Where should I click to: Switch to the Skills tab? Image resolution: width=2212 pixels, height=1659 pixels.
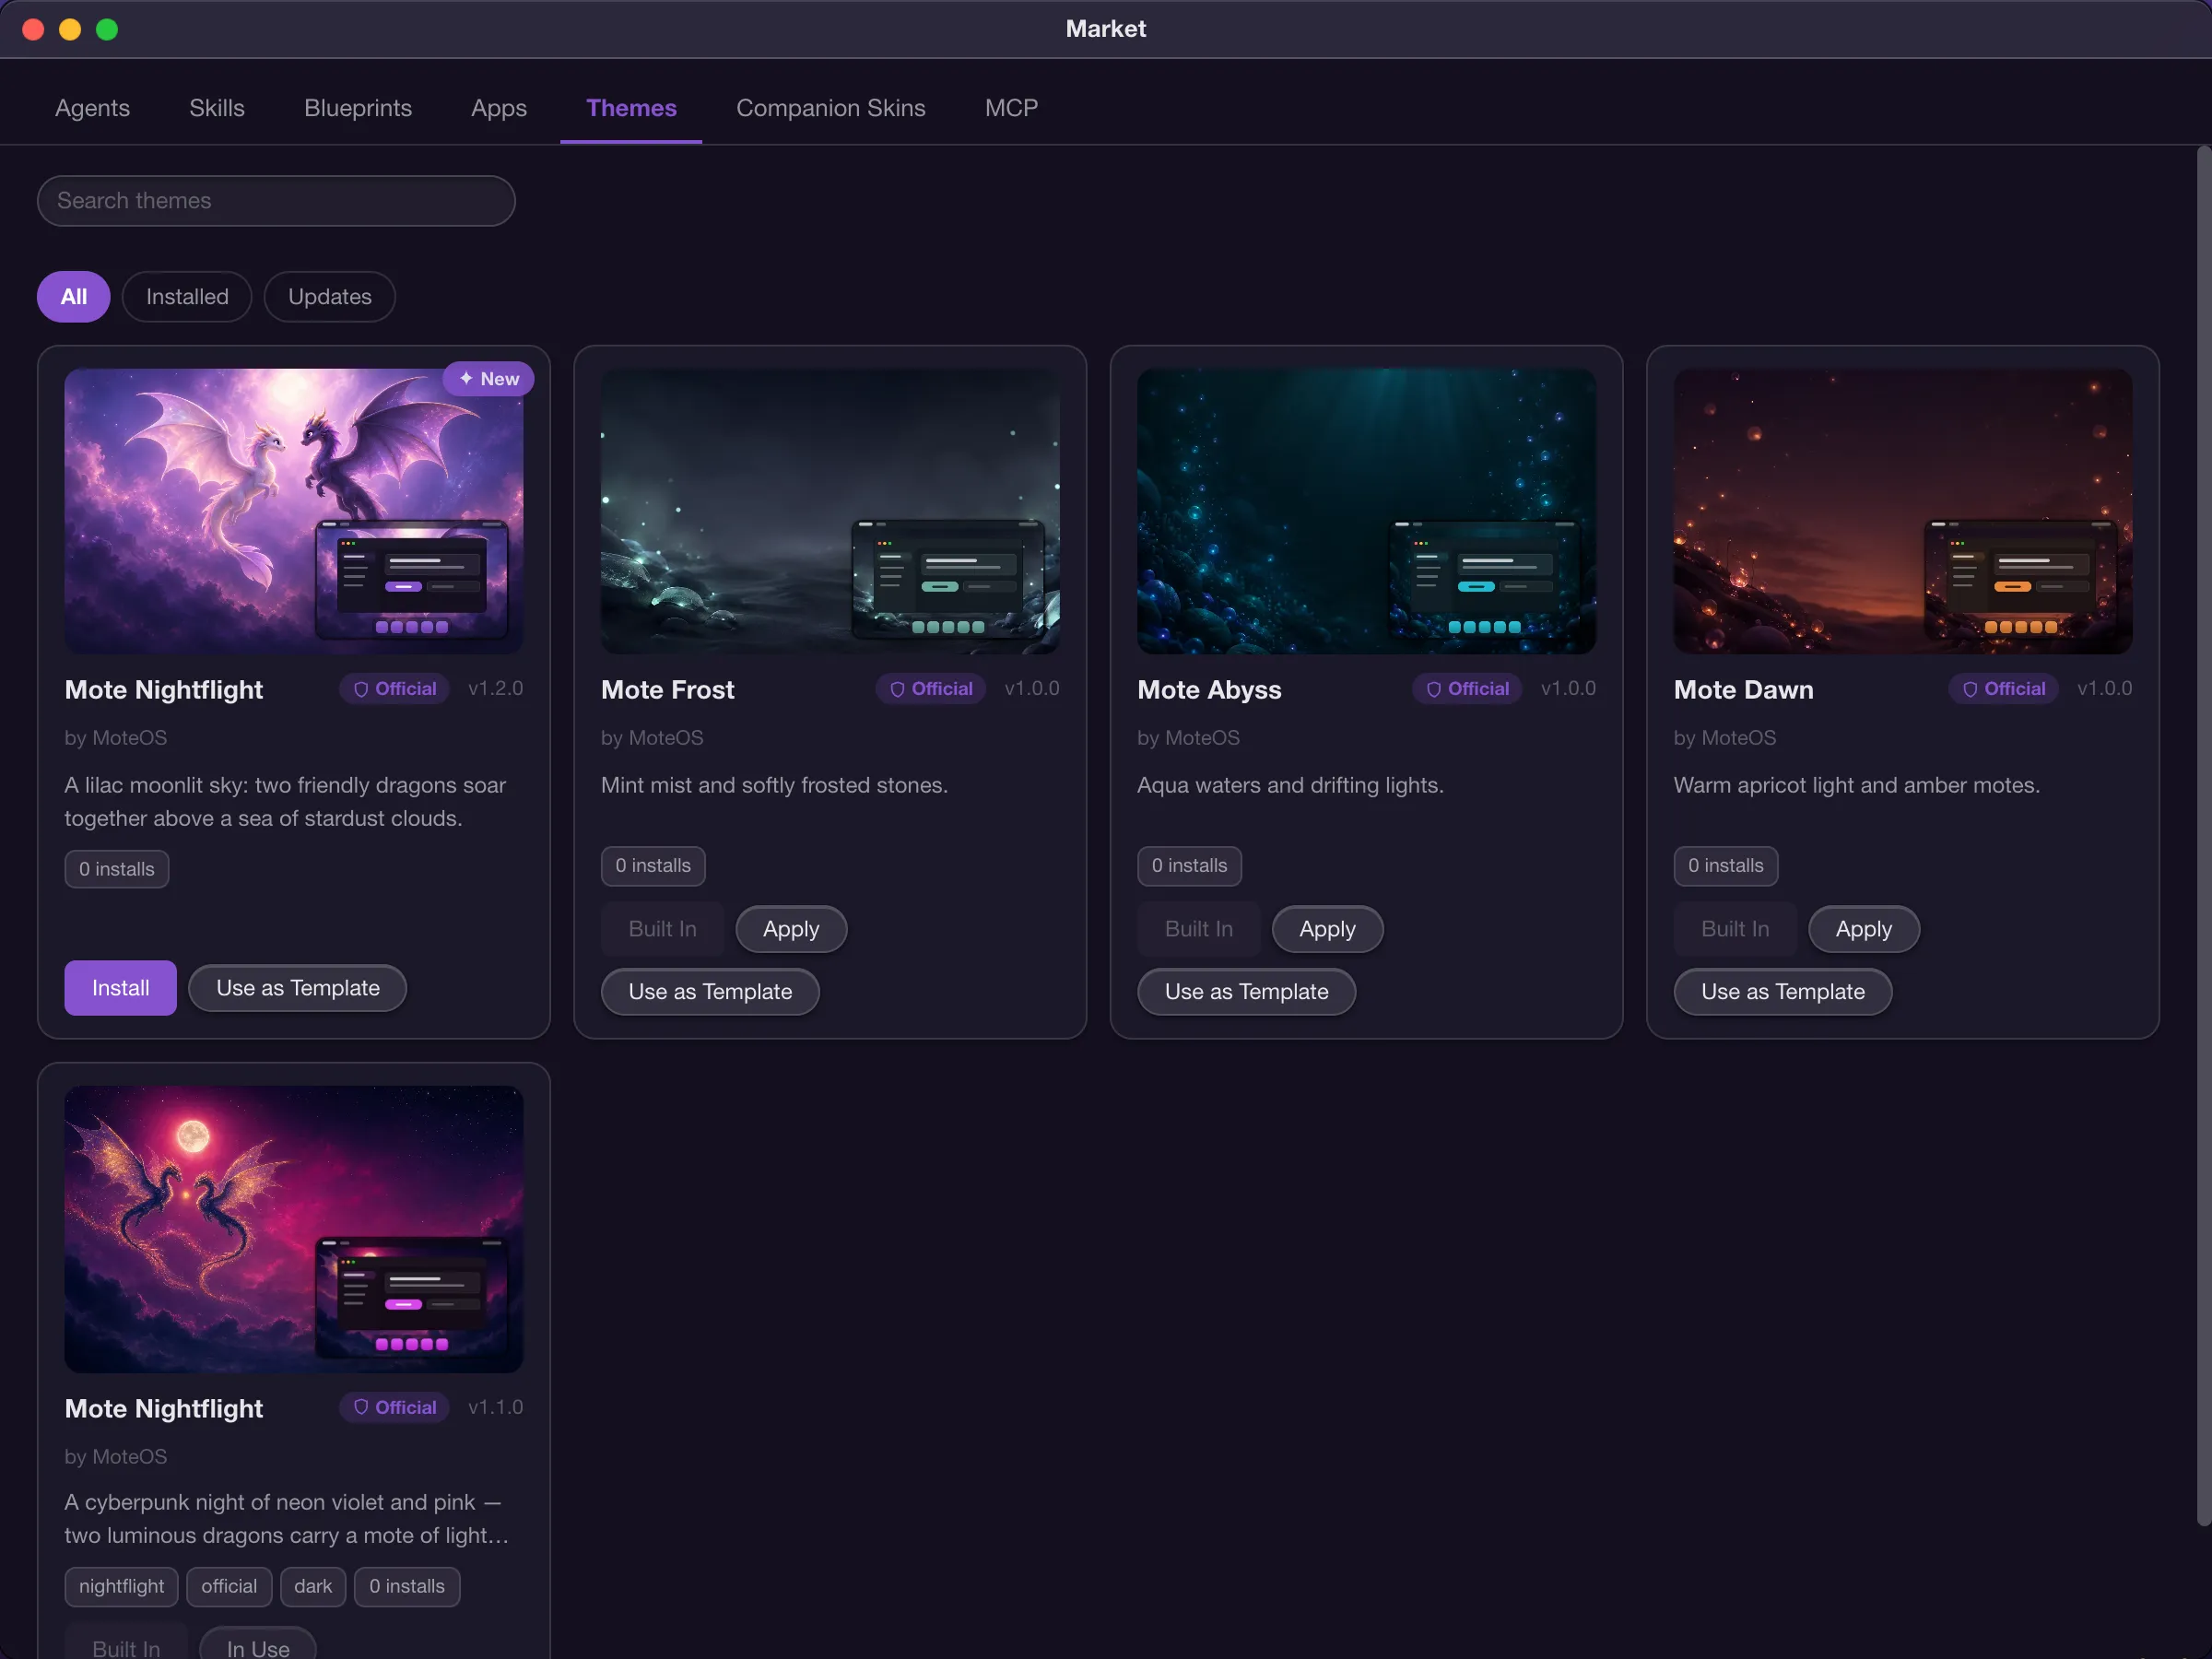coord(217,108)
